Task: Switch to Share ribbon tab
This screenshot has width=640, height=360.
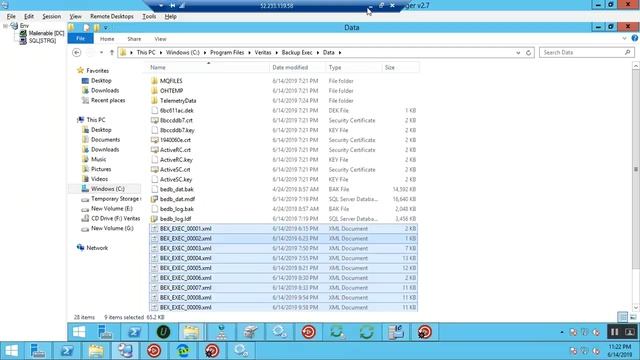Action: click(x=134, y=39)
